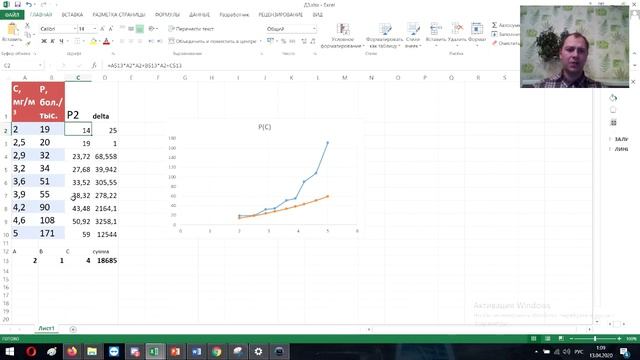Viewport: 640px width, 360px height.
Task: Click cell containing sum 18685
Action: 105,260
